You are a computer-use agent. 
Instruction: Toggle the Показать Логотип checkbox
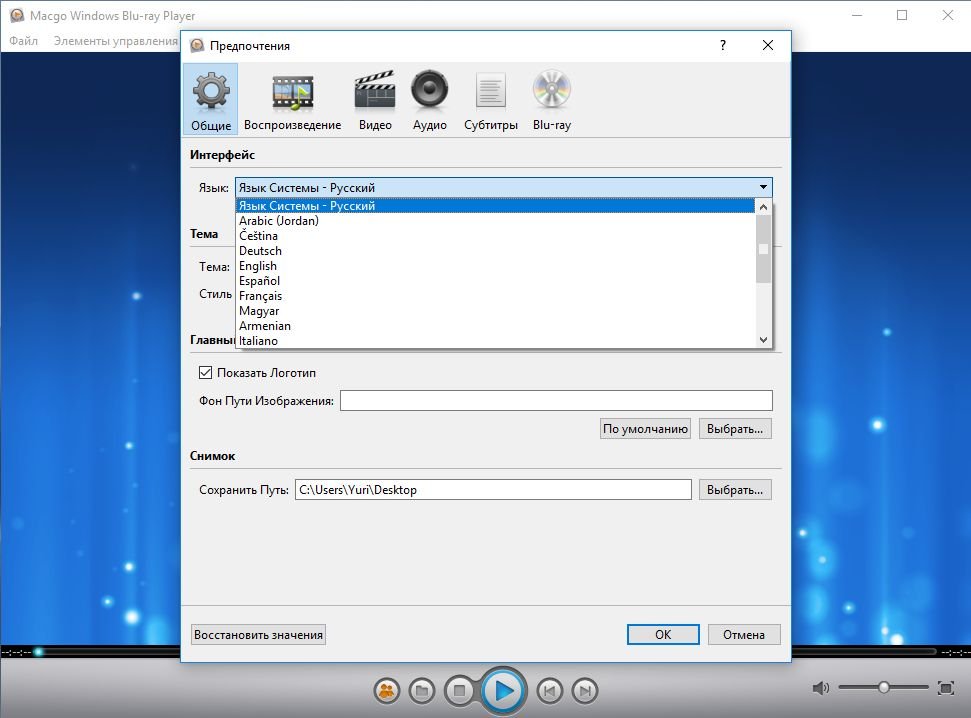click(205, 372)
